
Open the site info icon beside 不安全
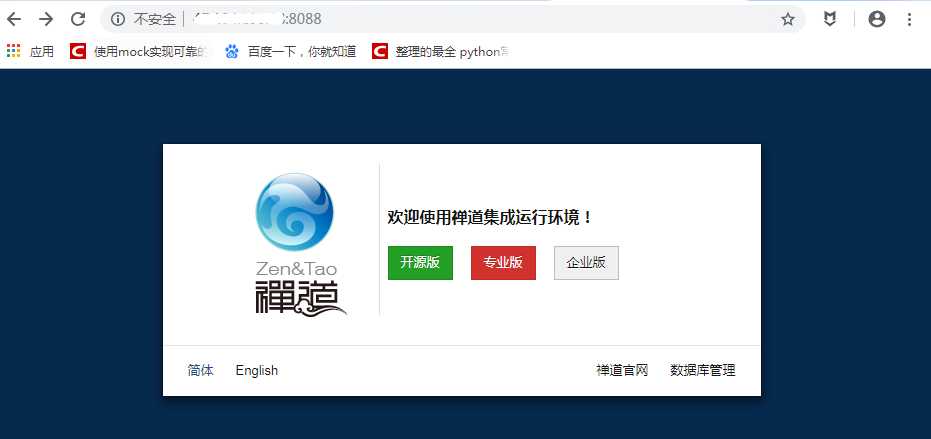[x=118, y=20]
